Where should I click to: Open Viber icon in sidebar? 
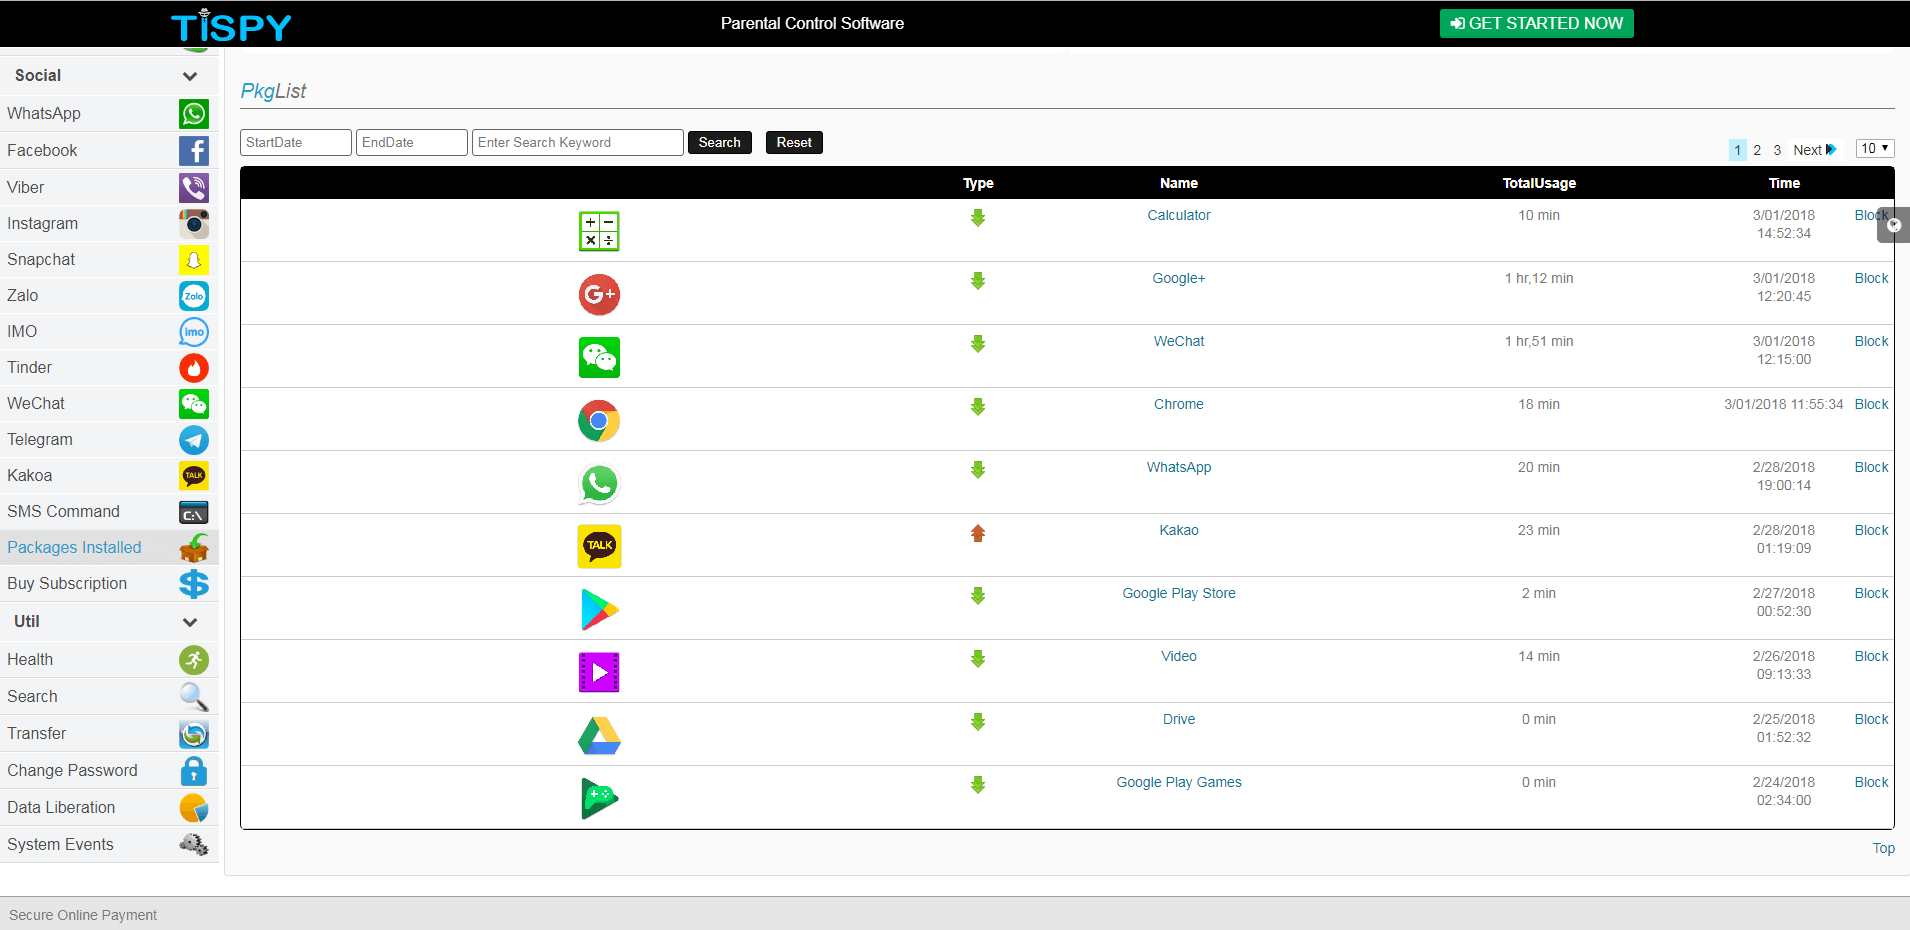[194, 187]
